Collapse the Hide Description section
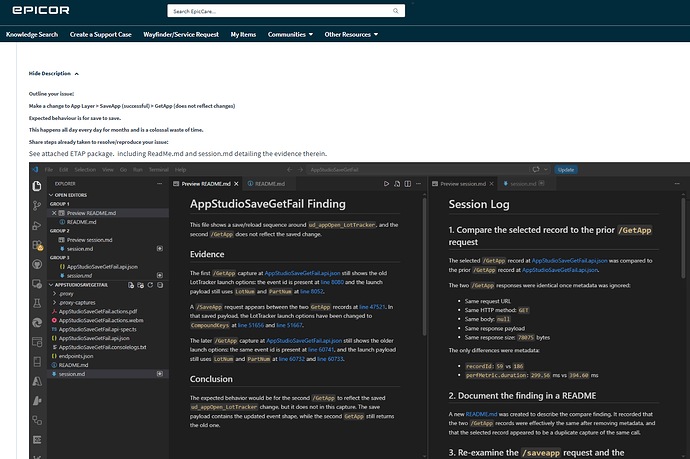 54,73
